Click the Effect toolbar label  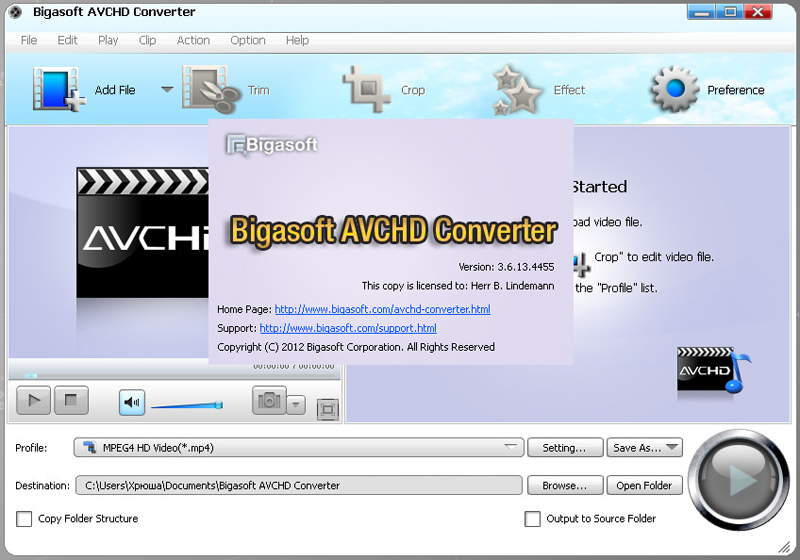(569, 90)
